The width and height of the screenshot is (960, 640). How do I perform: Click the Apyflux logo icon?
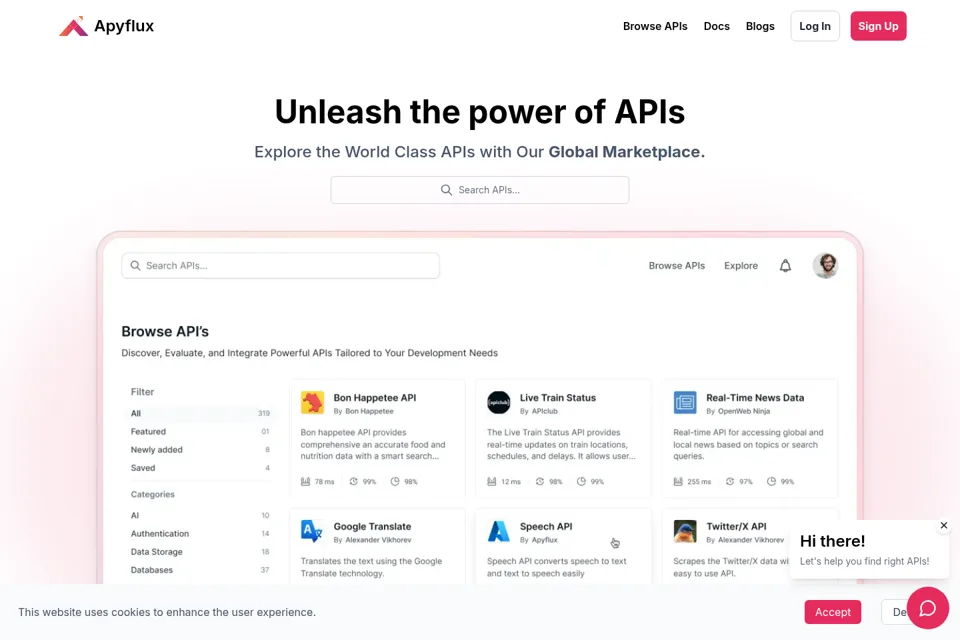pos(73,26)
